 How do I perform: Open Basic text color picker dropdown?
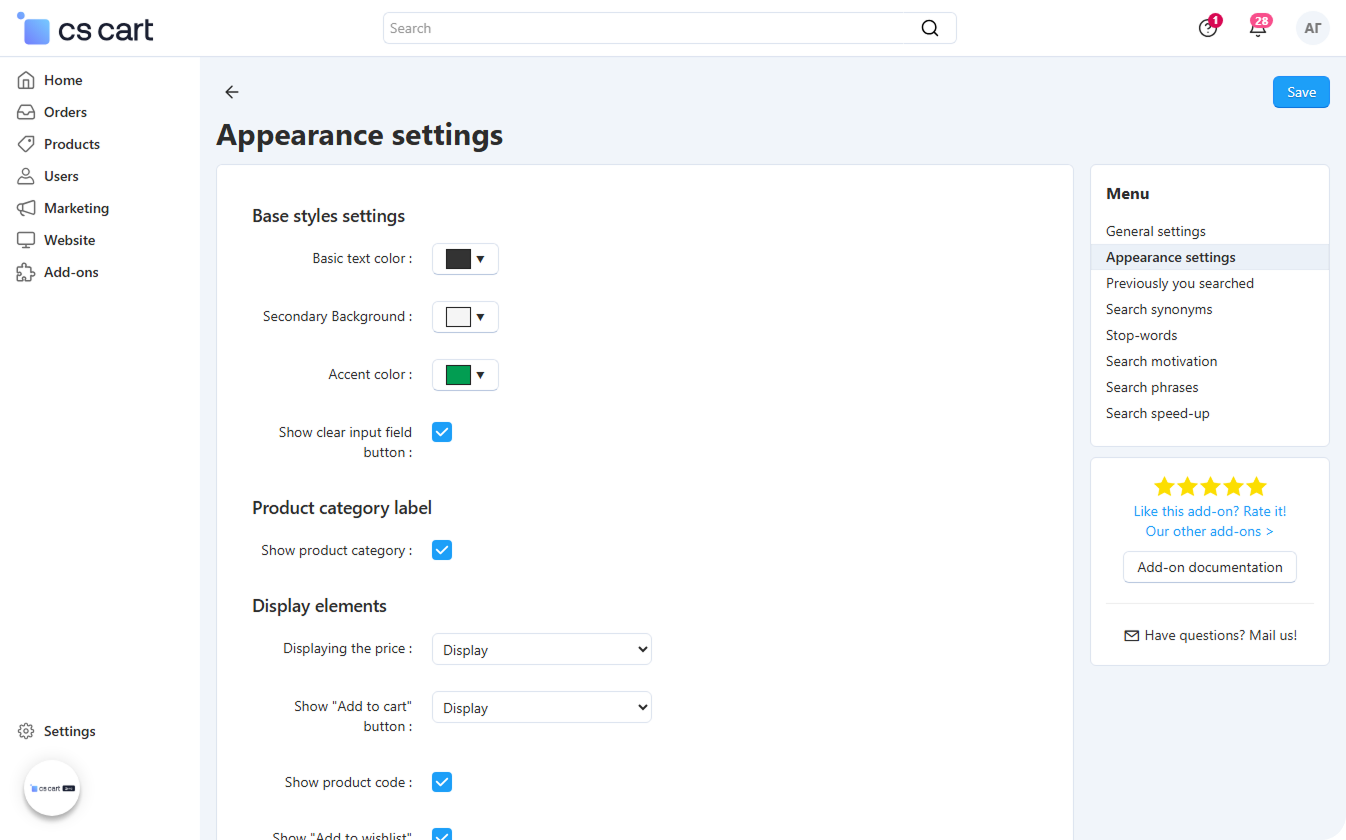[465, 259]
